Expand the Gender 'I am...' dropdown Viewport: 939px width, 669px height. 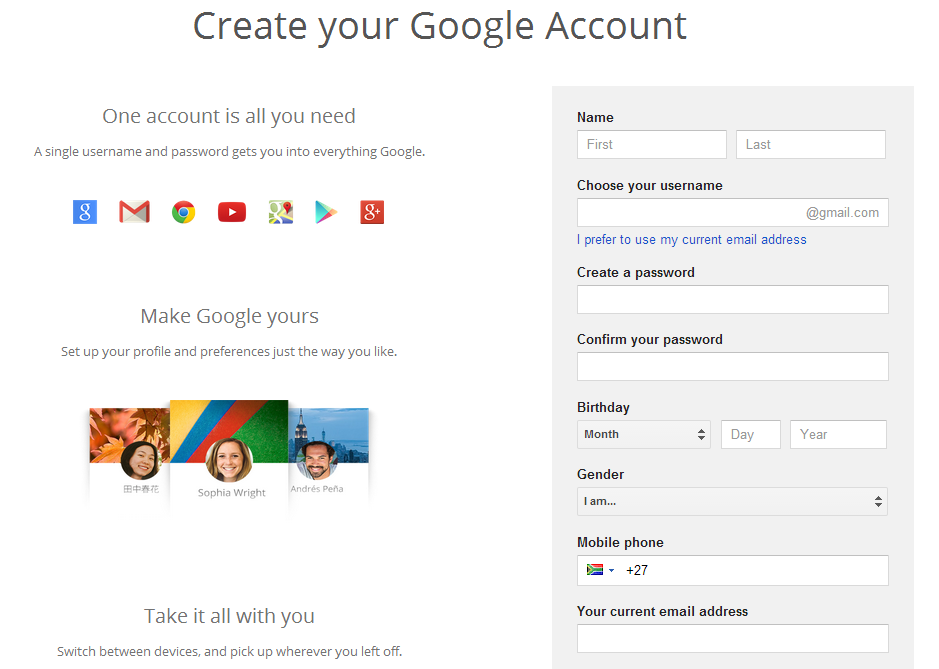tap(732, 501)
